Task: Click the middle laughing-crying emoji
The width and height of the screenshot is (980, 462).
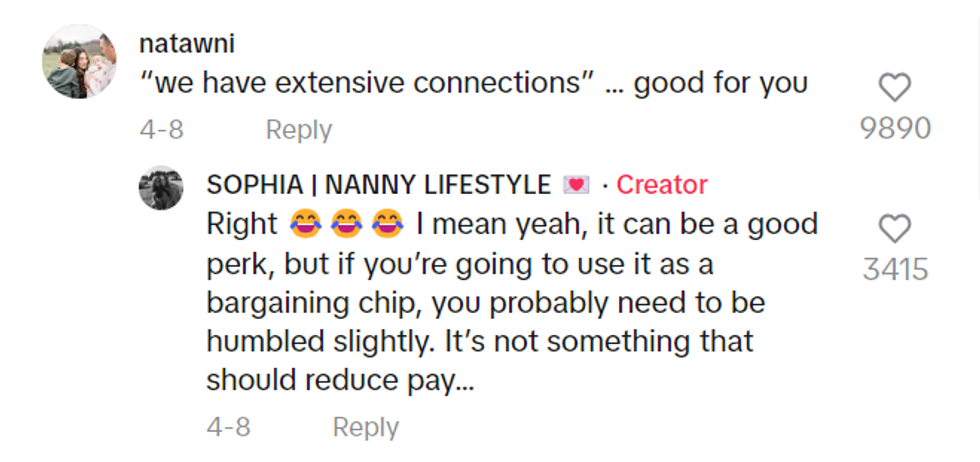Action: 343,225
